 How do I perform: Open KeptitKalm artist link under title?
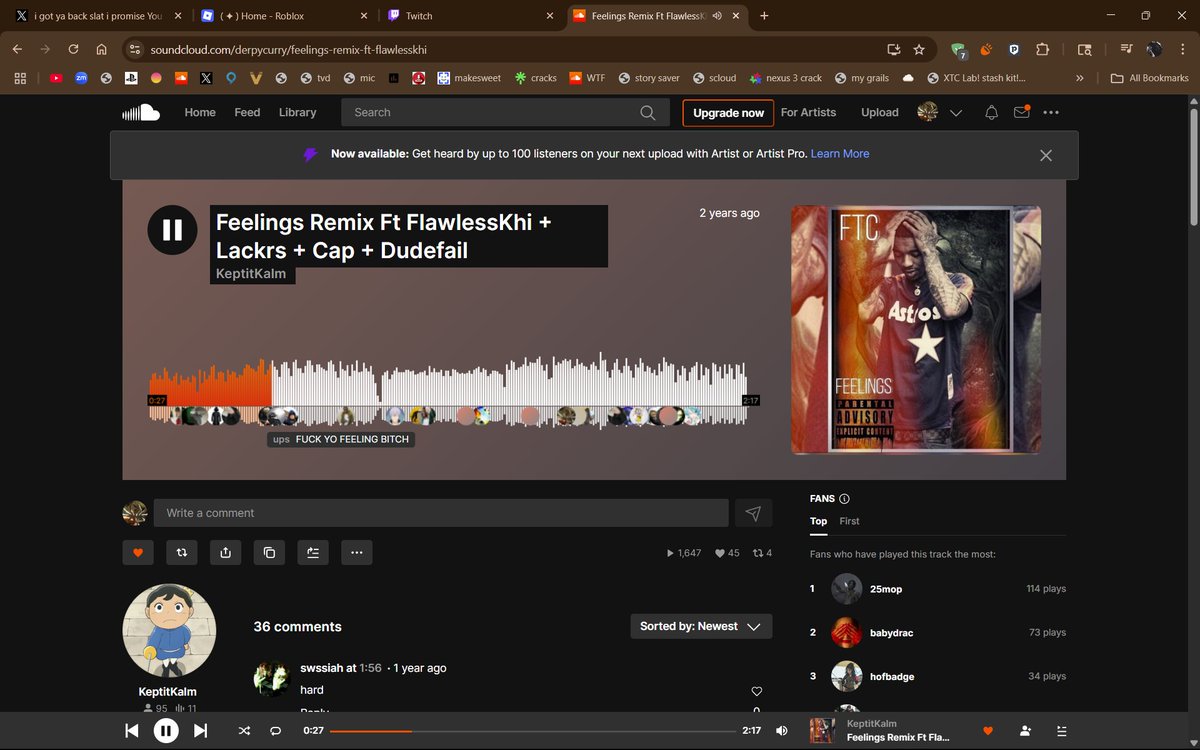coord(251,273)
